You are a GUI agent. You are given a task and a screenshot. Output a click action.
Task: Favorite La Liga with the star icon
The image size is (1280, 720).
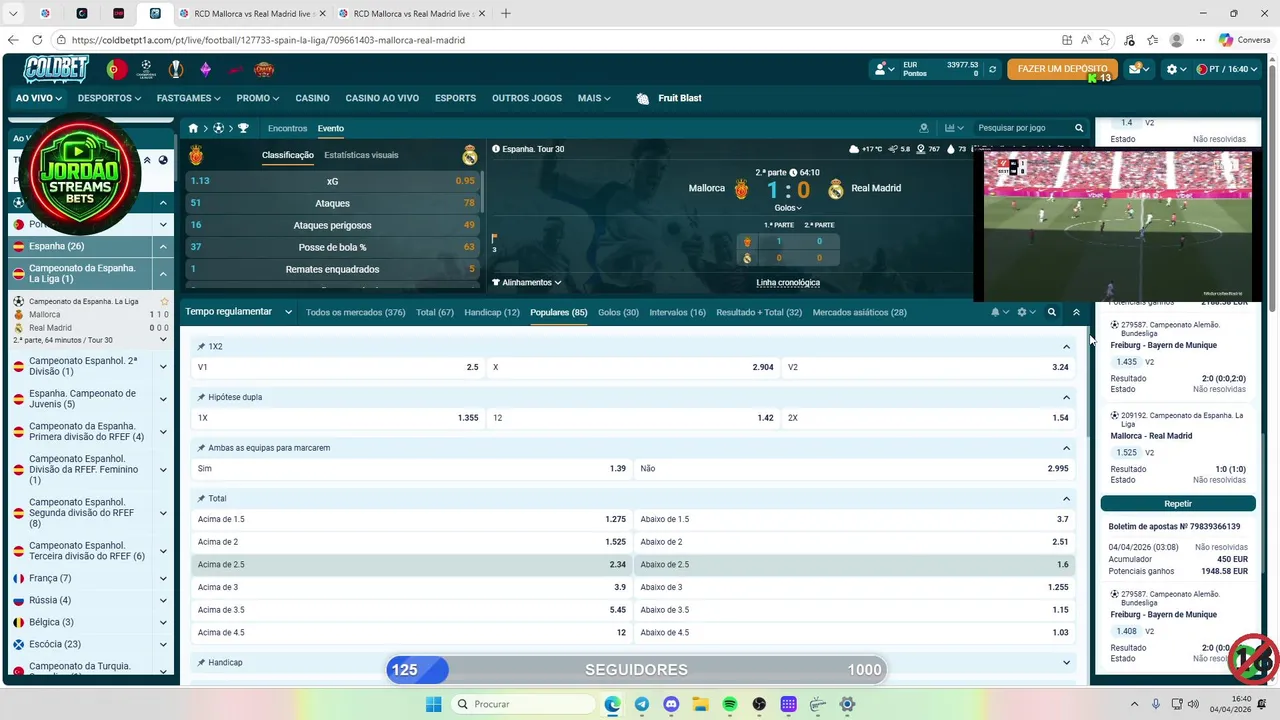click(165, 301)
